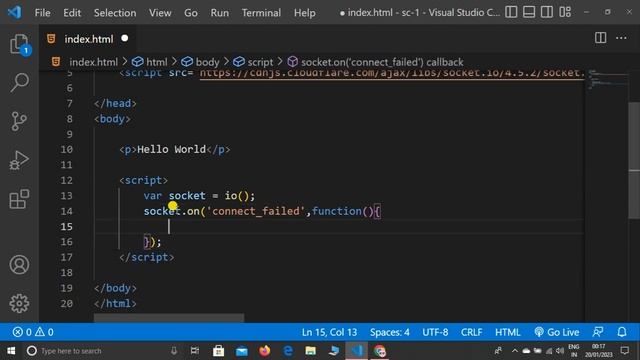This screenshot has height=360, width=640.
Task: Expand the script breadcrumb item
Action: [x=260, y=62]
